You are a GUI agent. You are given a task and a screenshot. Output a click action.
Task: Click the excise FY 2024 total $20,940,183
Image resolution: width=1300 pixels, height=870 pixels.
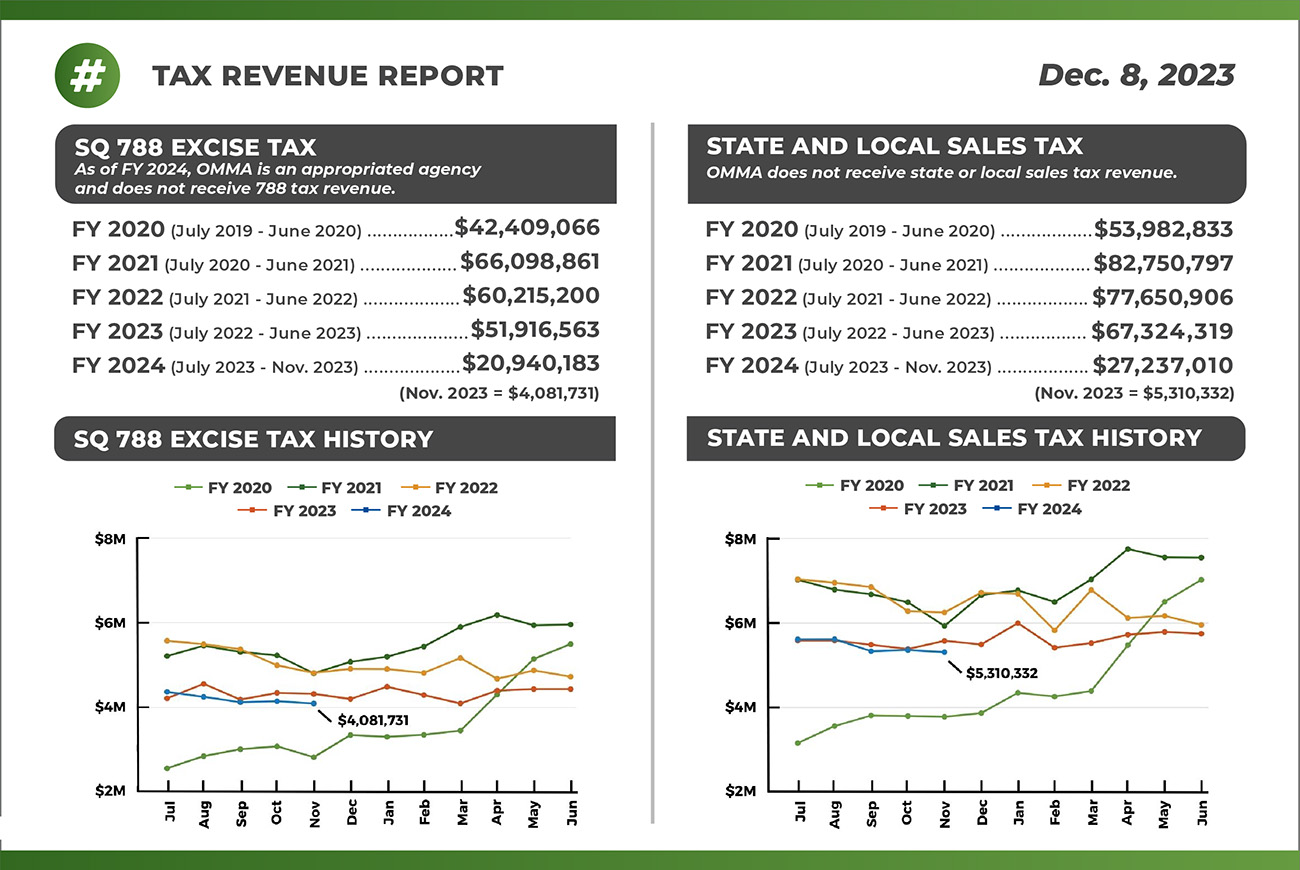coord(530,364)
